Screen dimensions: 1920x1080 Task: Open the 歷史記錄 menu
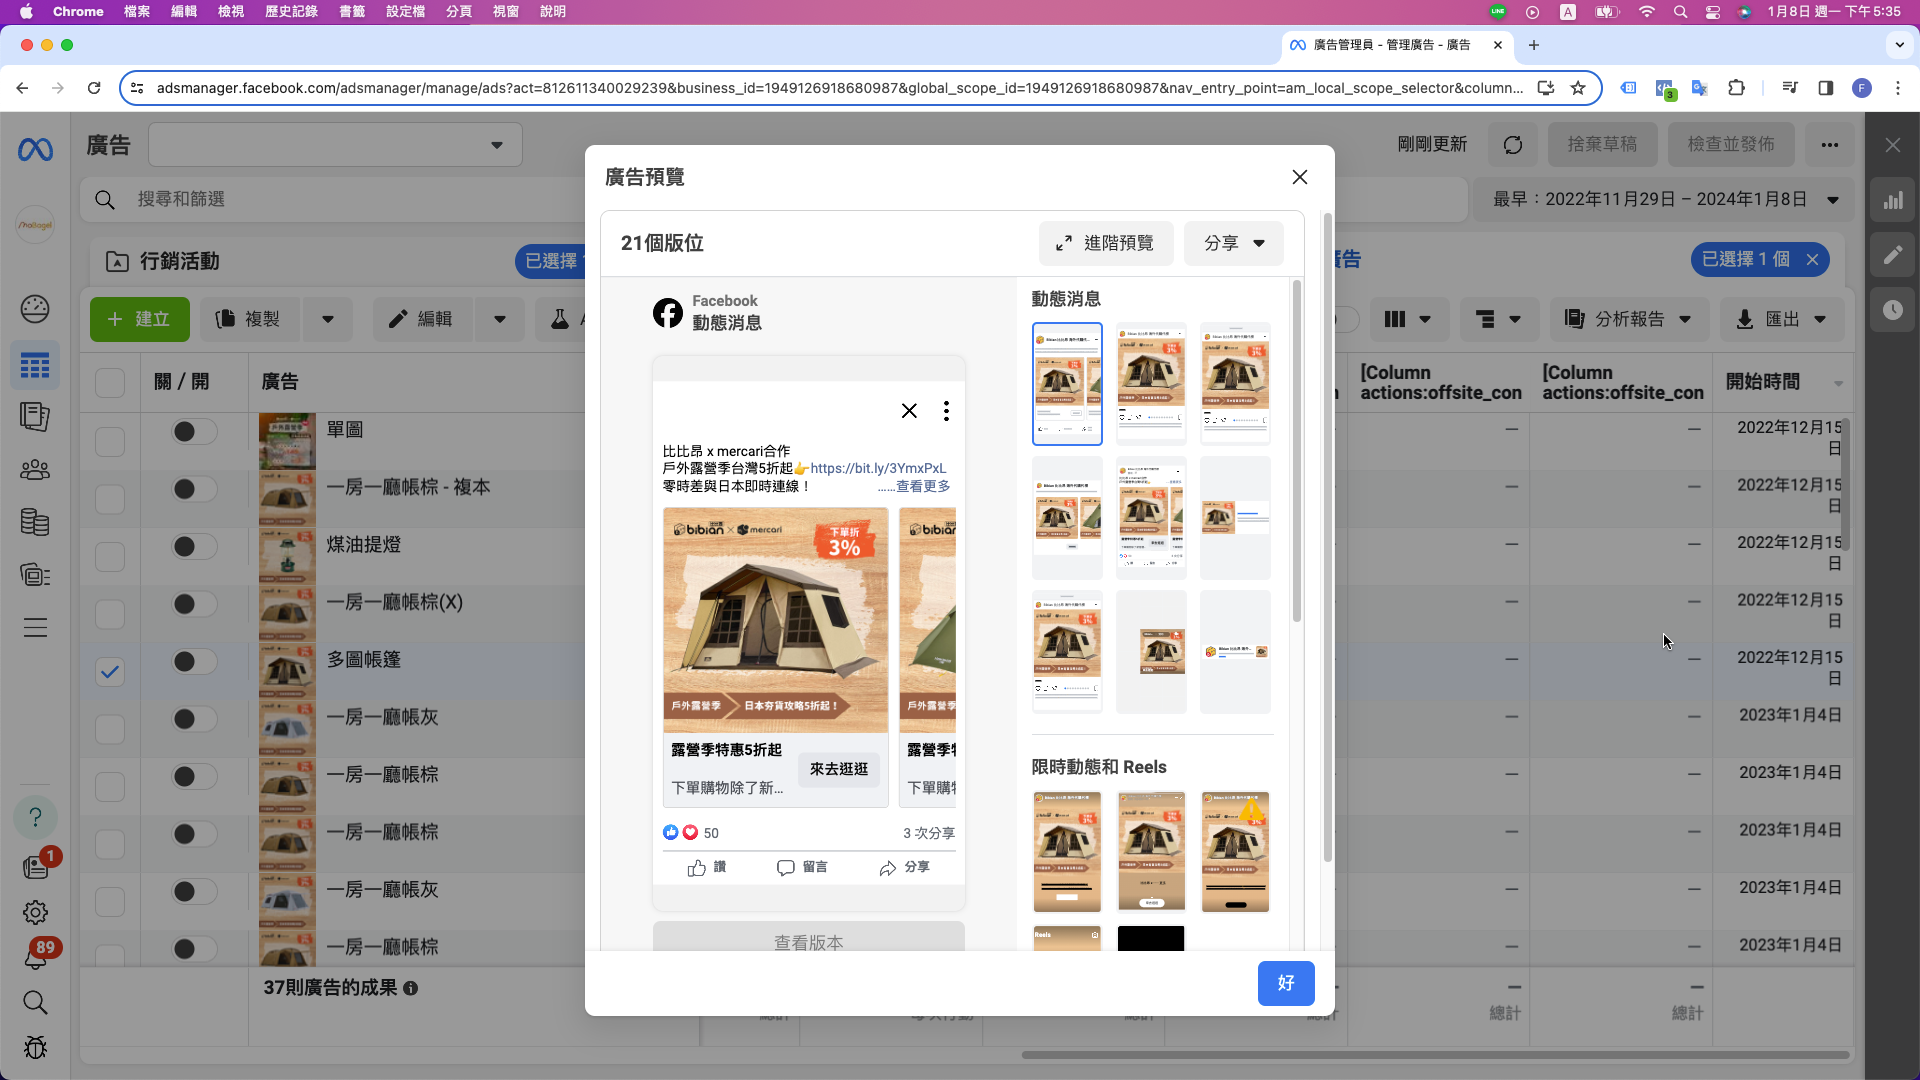(x=291, y=12)
